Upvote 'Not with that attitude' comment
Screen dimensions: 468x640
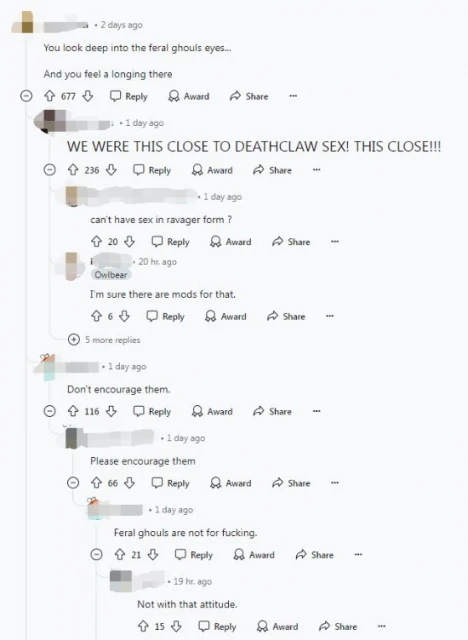point(143,626)
